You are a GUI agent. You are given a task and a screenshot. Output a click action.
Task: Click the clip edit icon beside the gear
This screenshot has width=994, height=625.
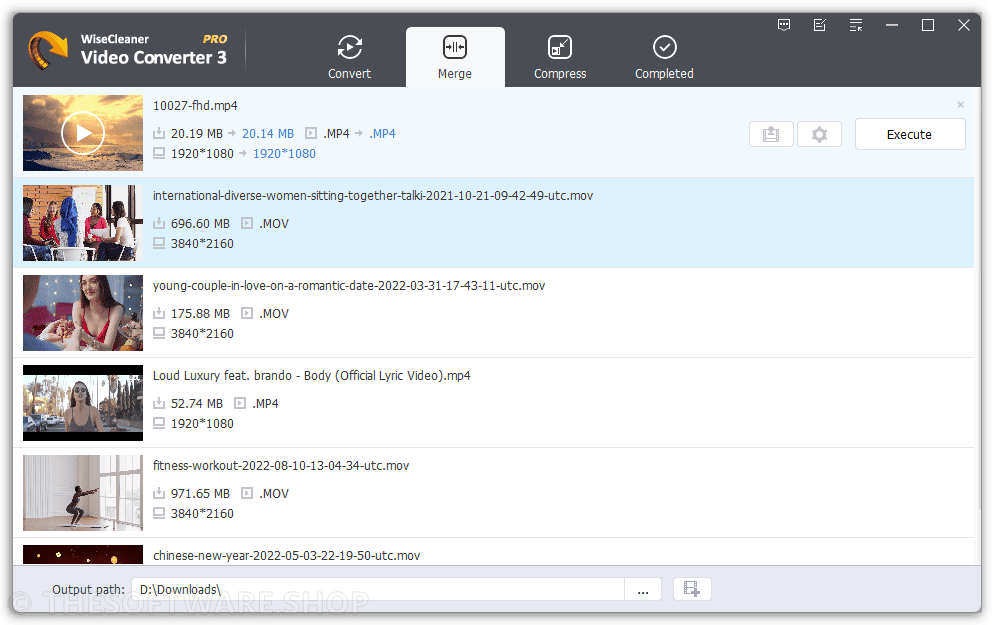click(x=771, y=134)
